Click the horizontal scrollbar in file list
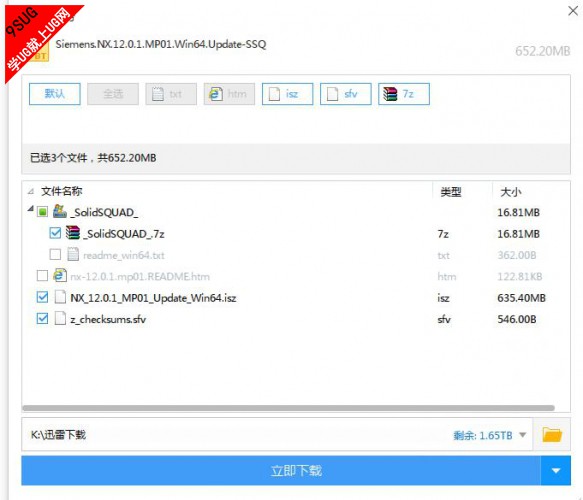Viewport: 583px width, 500px height. tap(289, 408)
